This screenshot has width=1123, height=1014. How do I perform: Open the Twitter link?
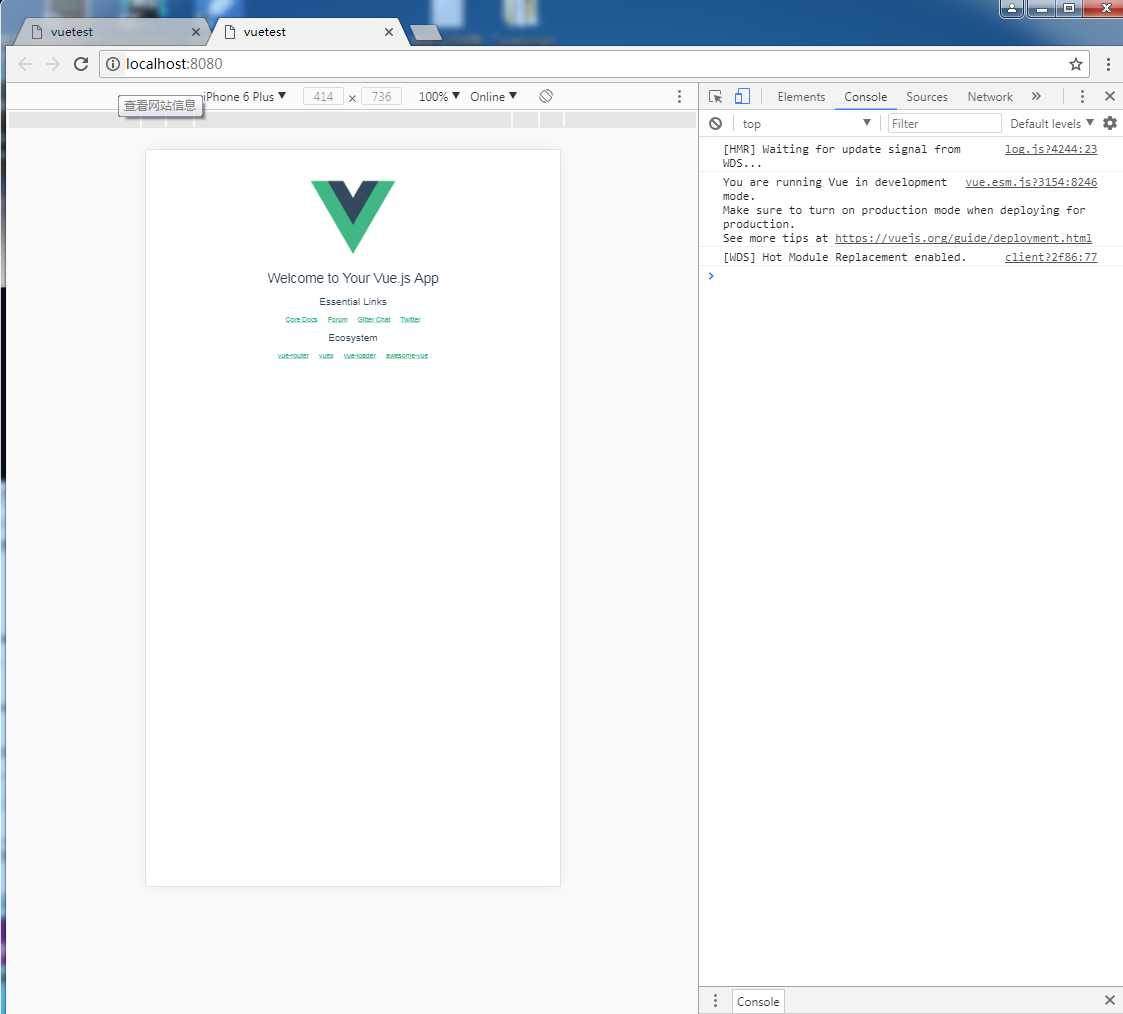point(410,319)
